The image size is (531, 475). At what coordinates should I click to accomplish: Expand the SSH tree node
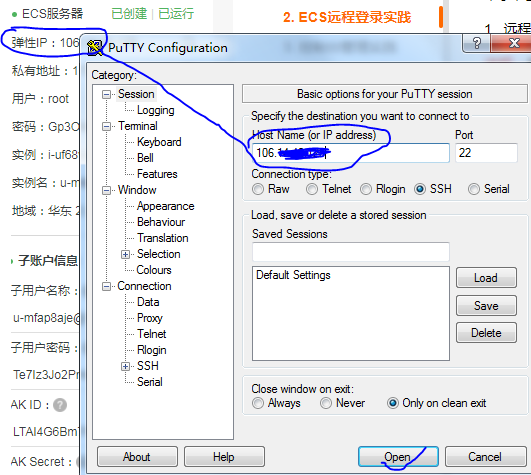[125, 366]
